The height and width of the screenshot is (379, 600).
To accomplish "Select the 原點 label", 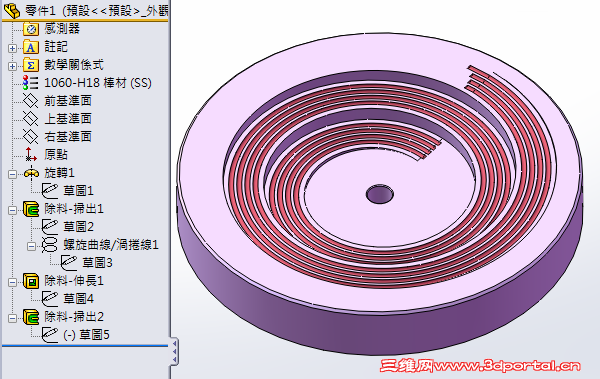I will coord(56,155).
